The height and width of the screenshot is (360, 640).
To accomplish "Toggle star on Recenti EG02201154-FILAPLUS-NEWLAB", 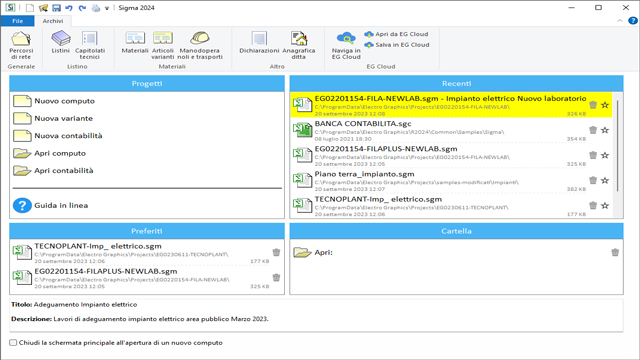I will (x=605, y=155).
